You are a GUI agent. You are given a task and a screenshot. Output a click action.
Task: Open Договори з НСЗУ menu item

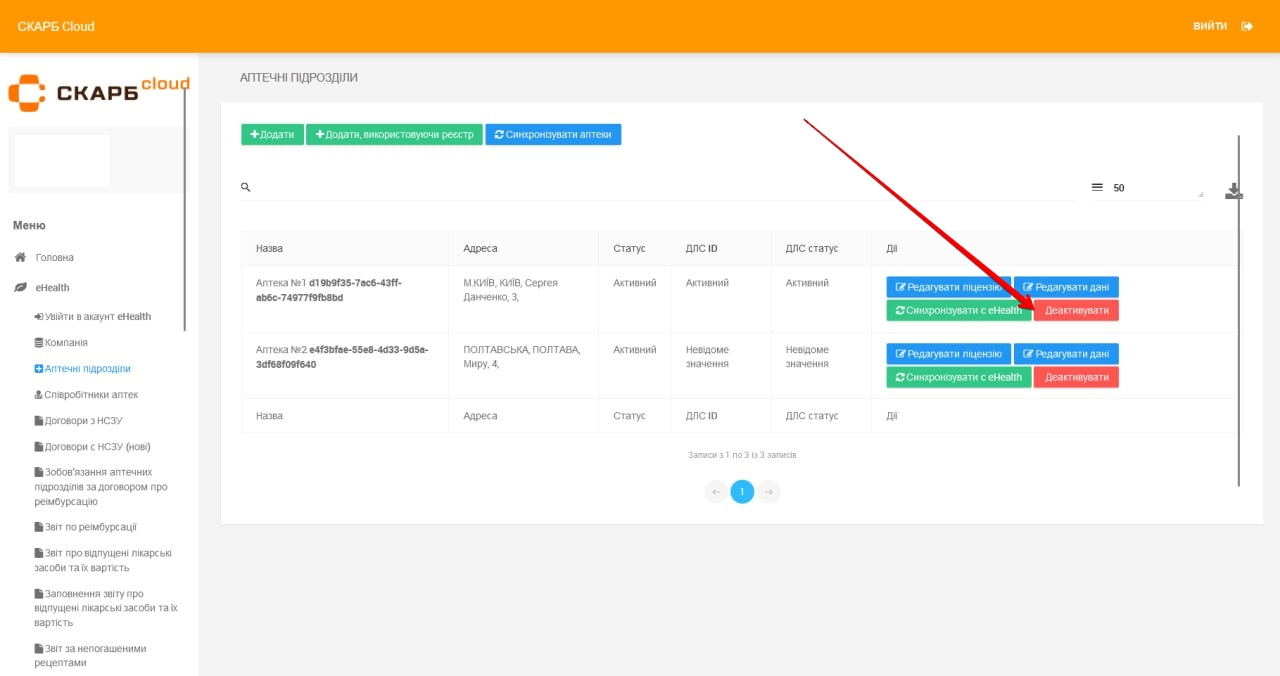(84, 420)
